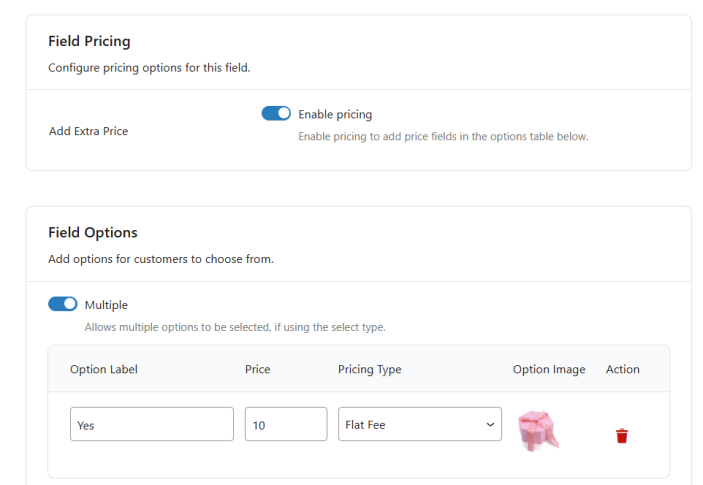The image size is (703, 485).
Task: Click the Pricing Type column header
Action: pos(369,369)
